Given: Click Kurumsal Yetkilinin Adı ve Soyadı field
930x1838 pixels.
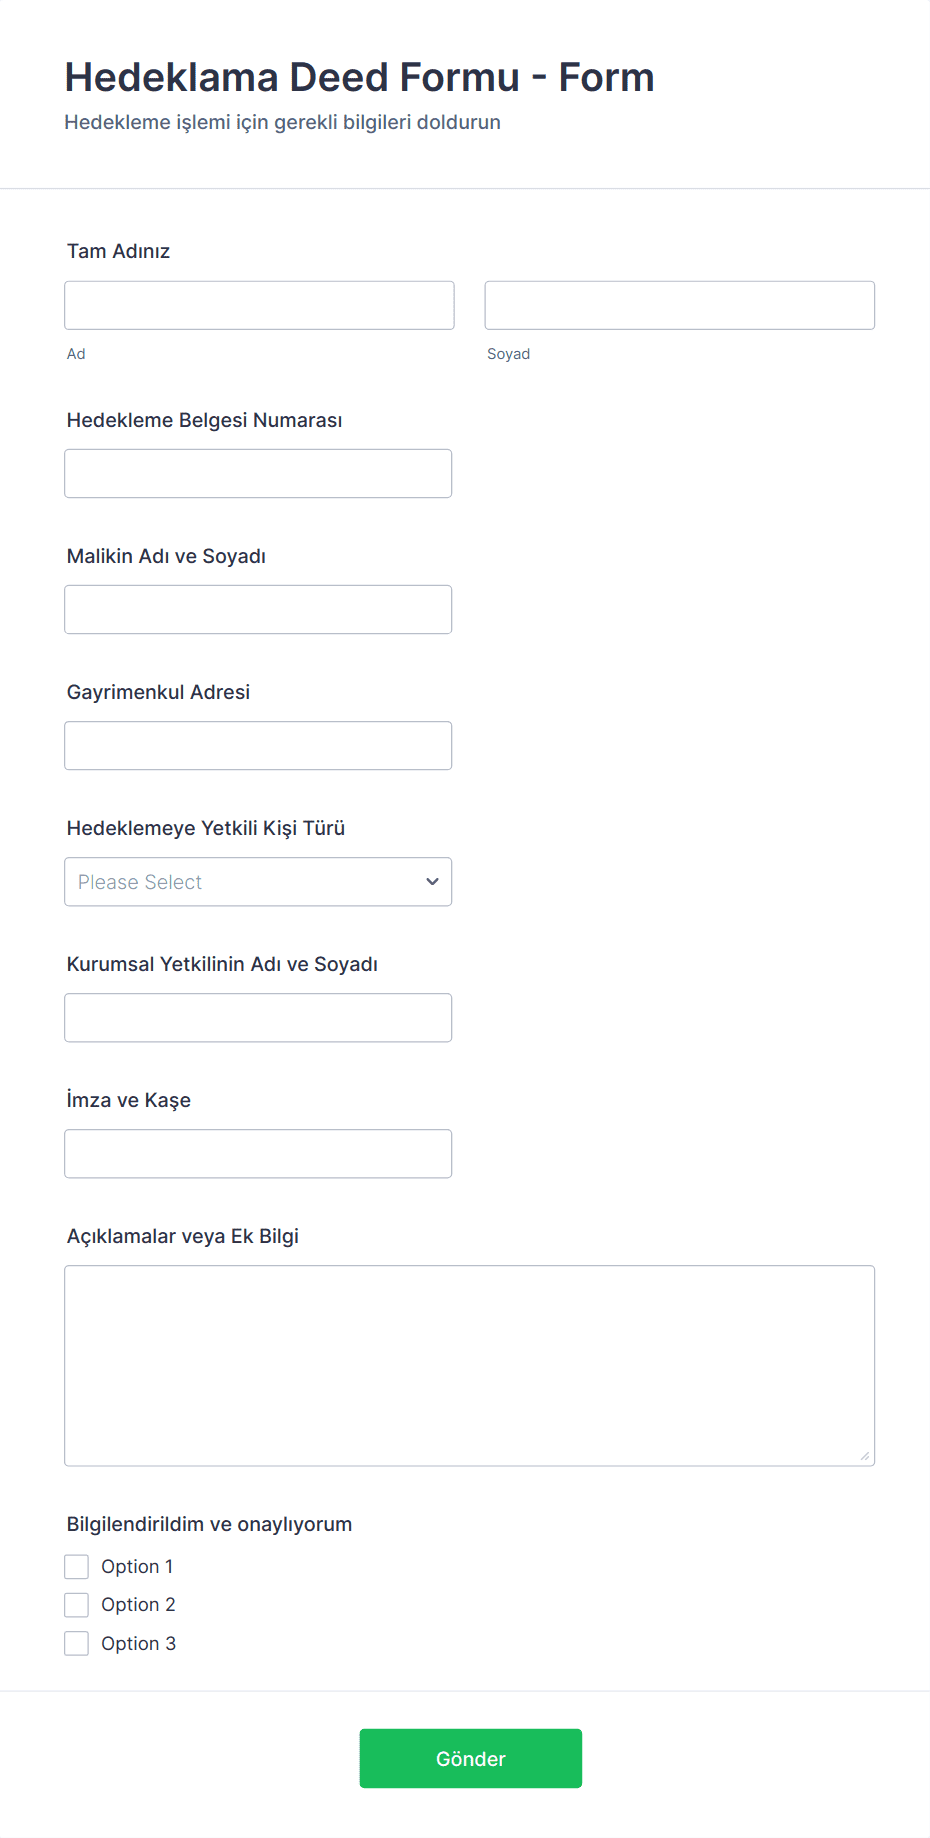Looking at the screenshot, I should [x=258, y=1017].
